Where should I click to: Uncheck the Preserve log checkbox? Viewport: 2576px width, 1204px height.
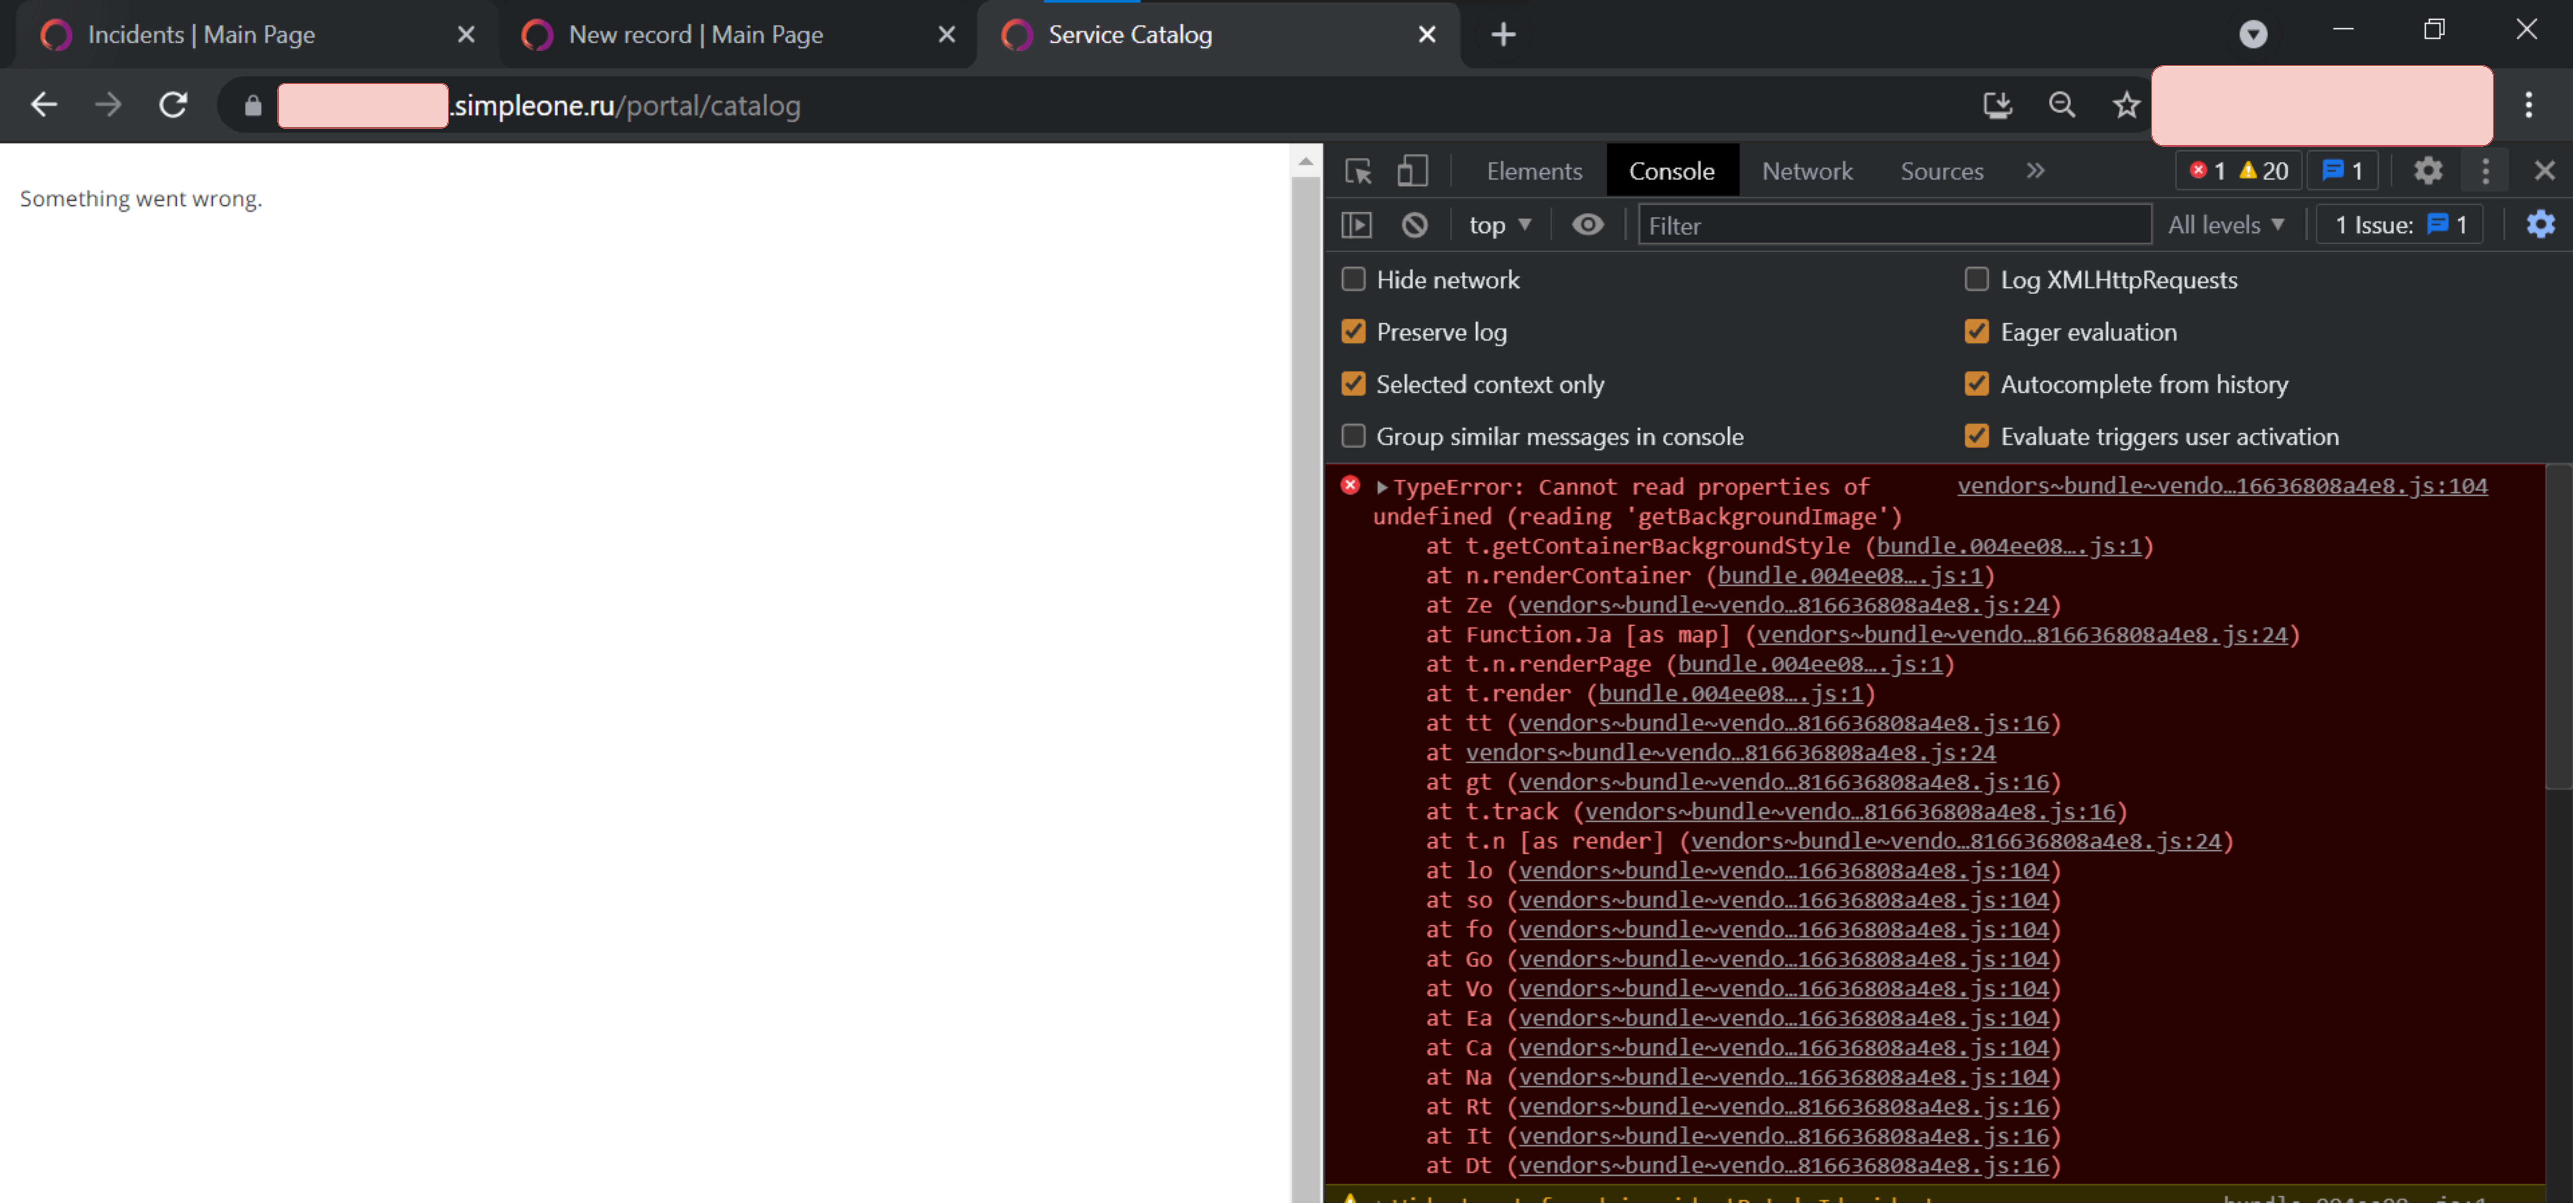point(1353,332)
